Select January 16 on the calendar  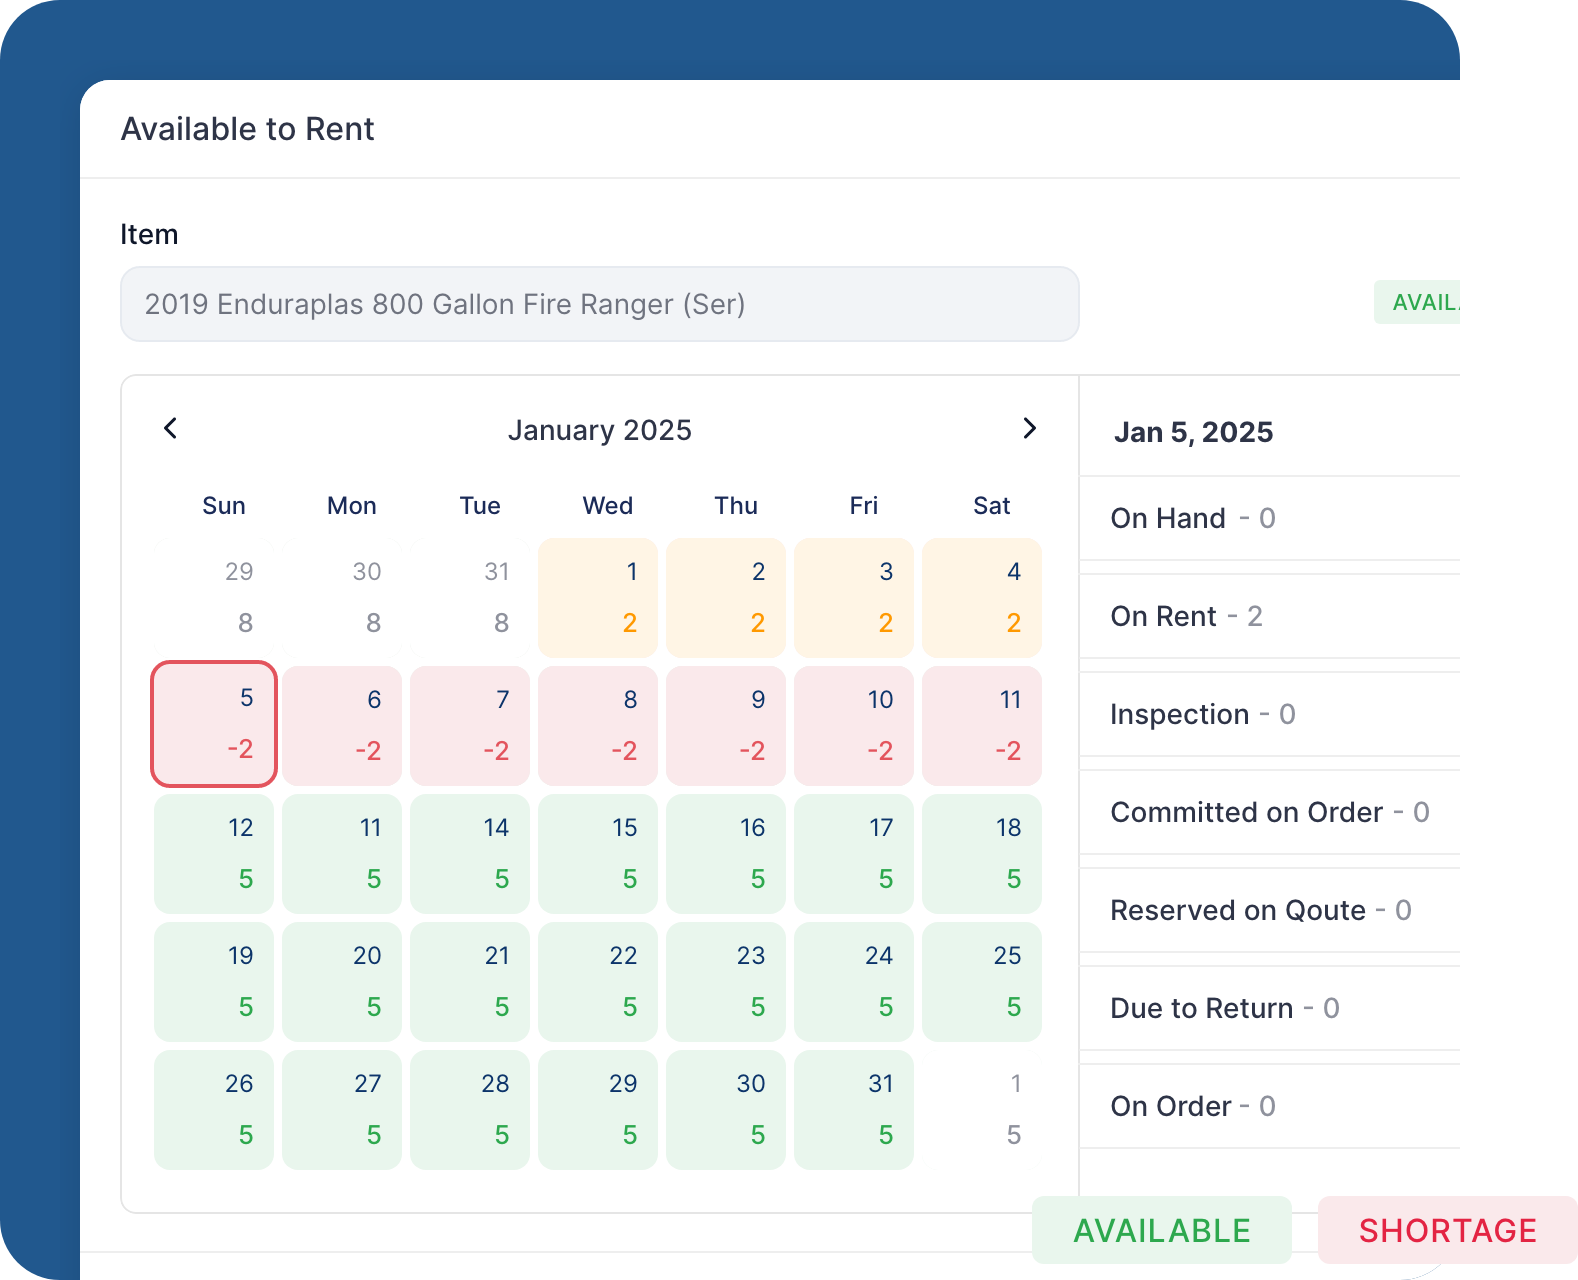coord(726,853)
